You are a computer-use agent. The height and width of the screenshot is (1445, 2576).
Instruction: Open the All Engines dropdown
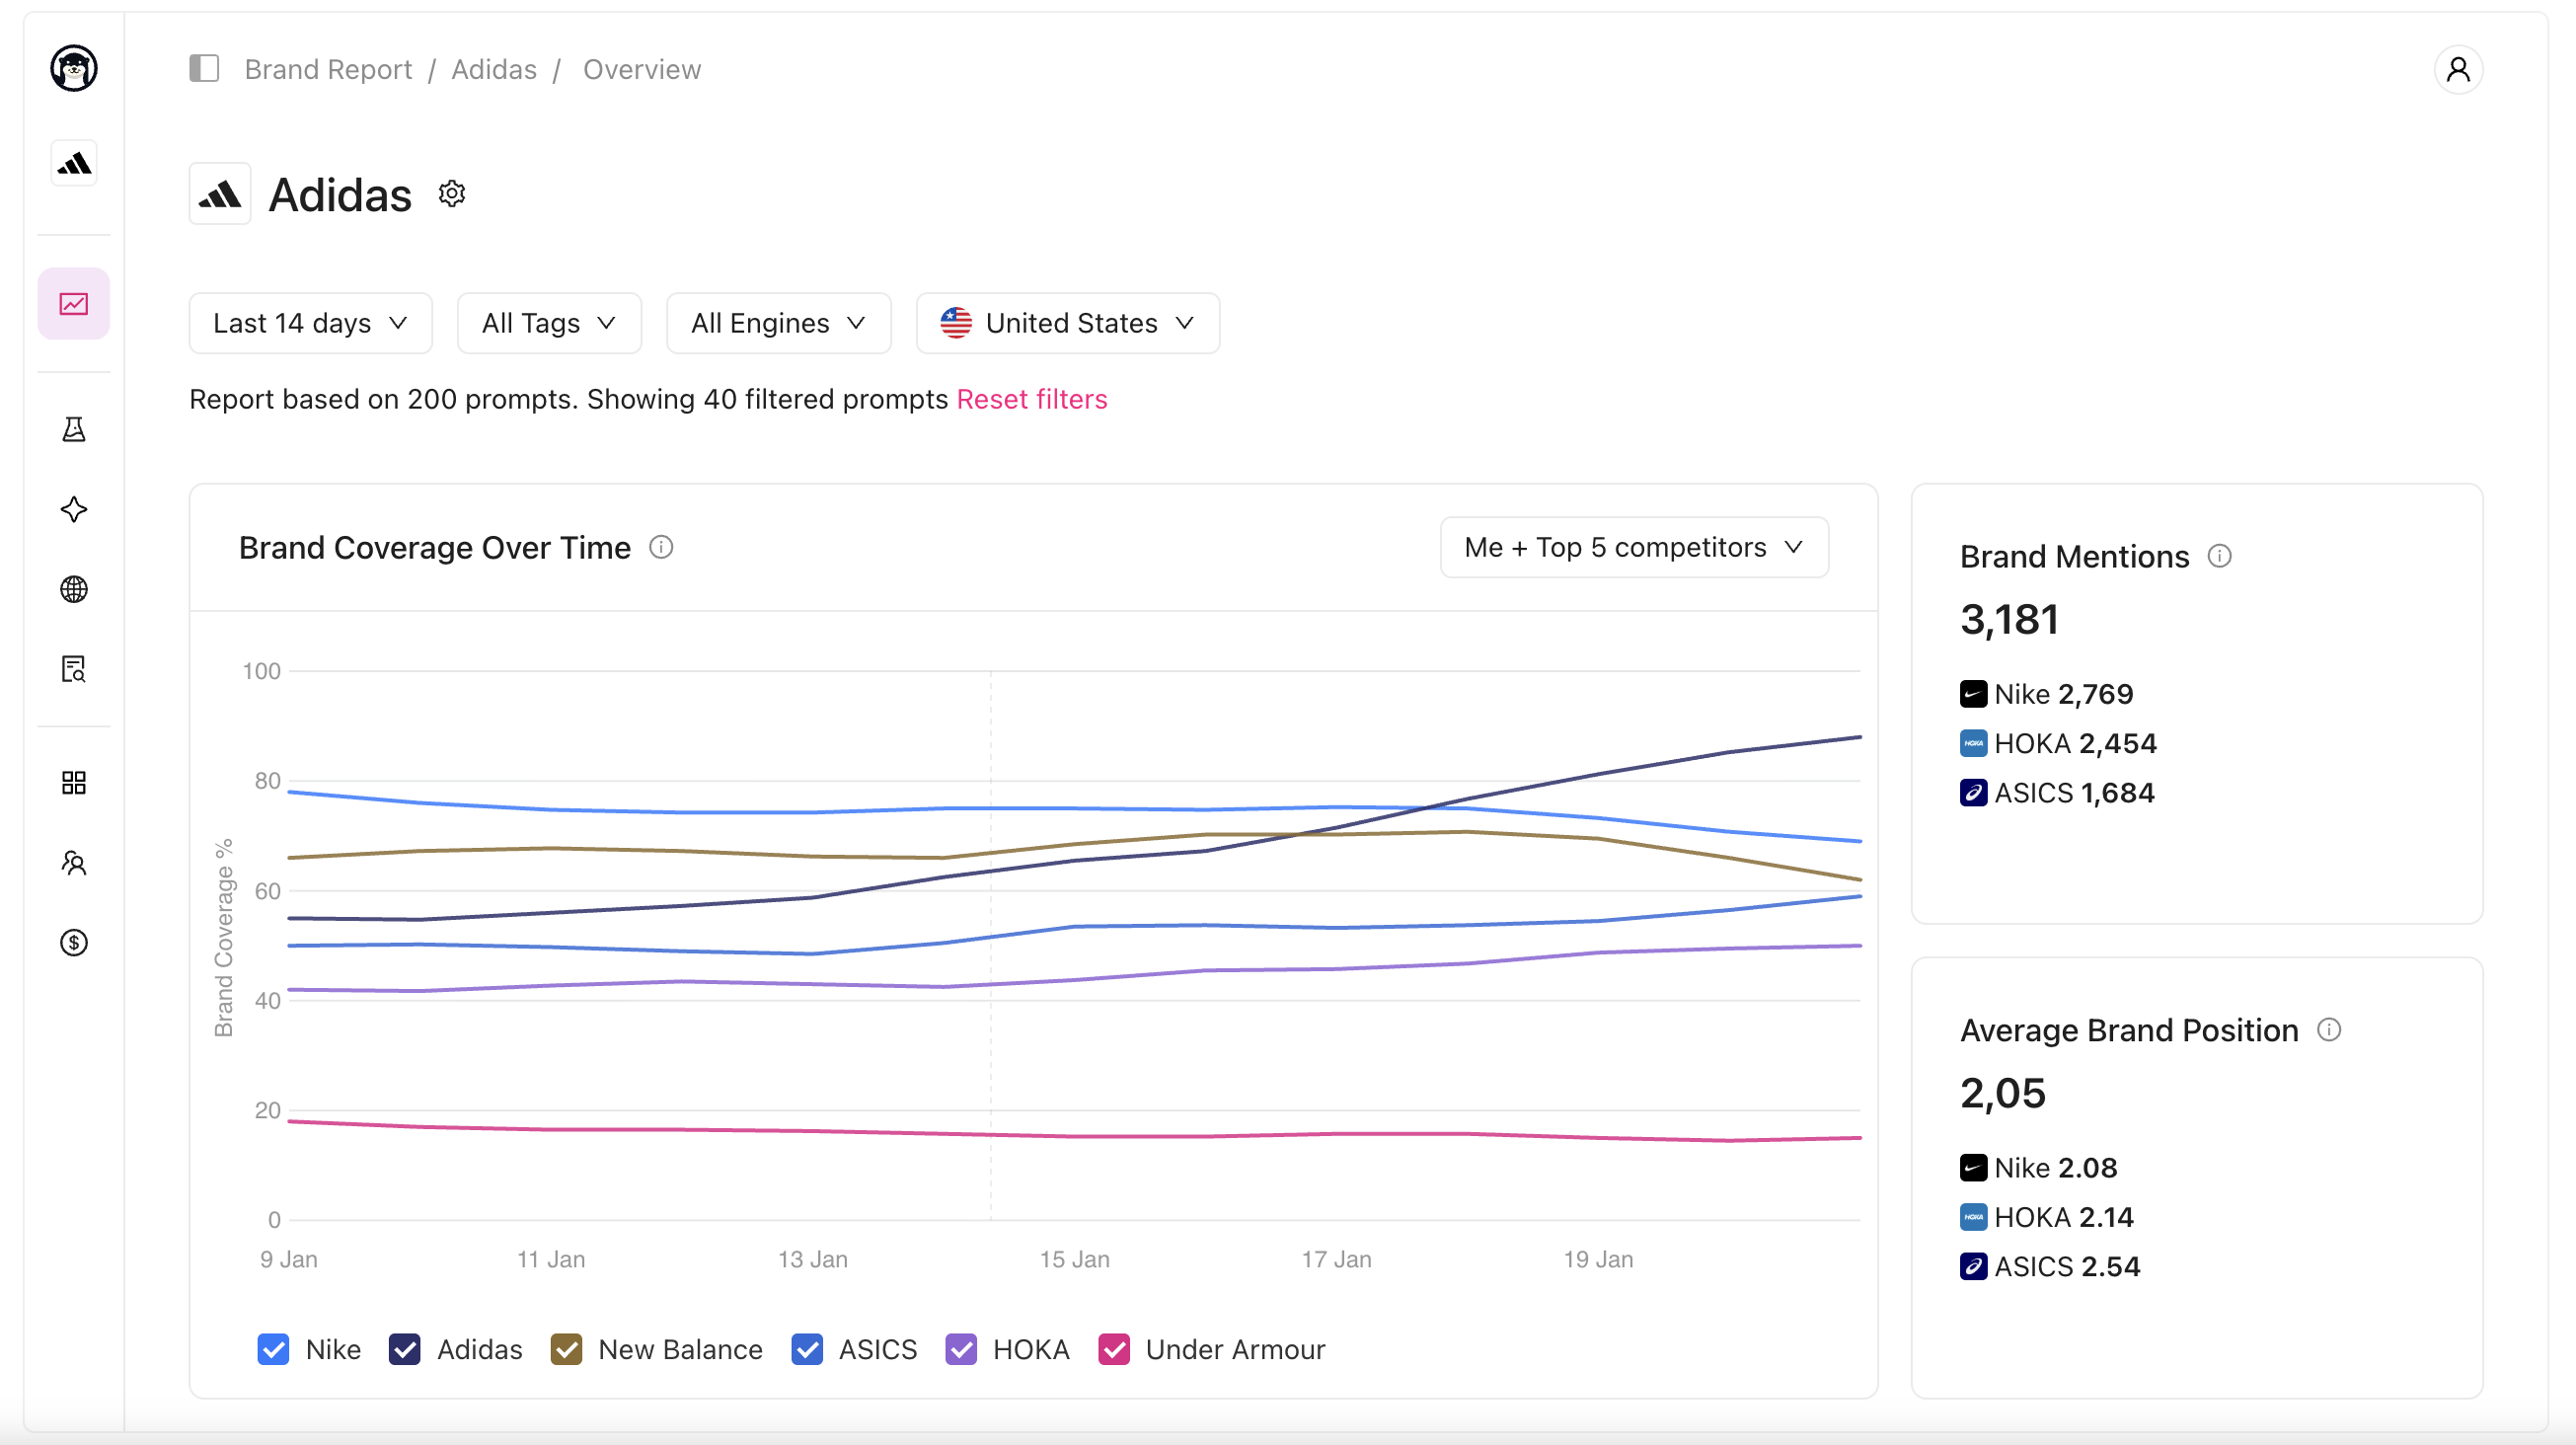(x=778, y=323)
